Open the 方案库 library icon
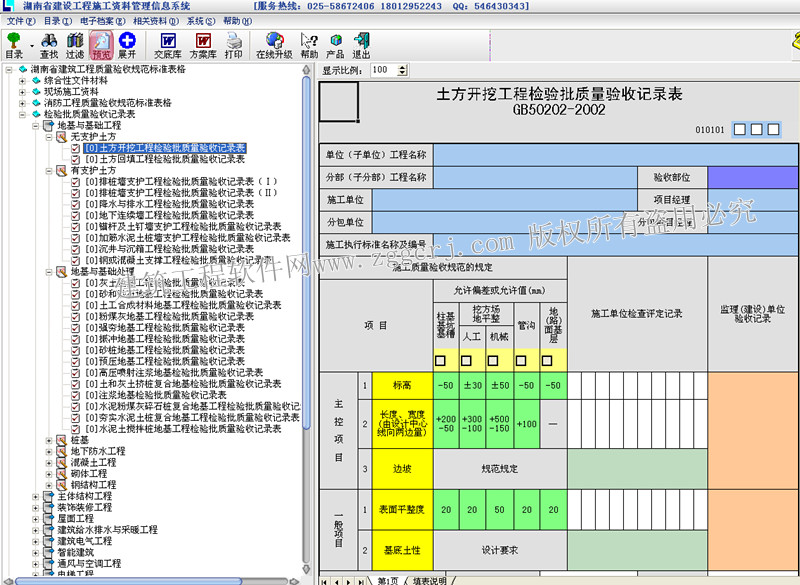Viewport: 800px width, 585px height. click(202, 45)
